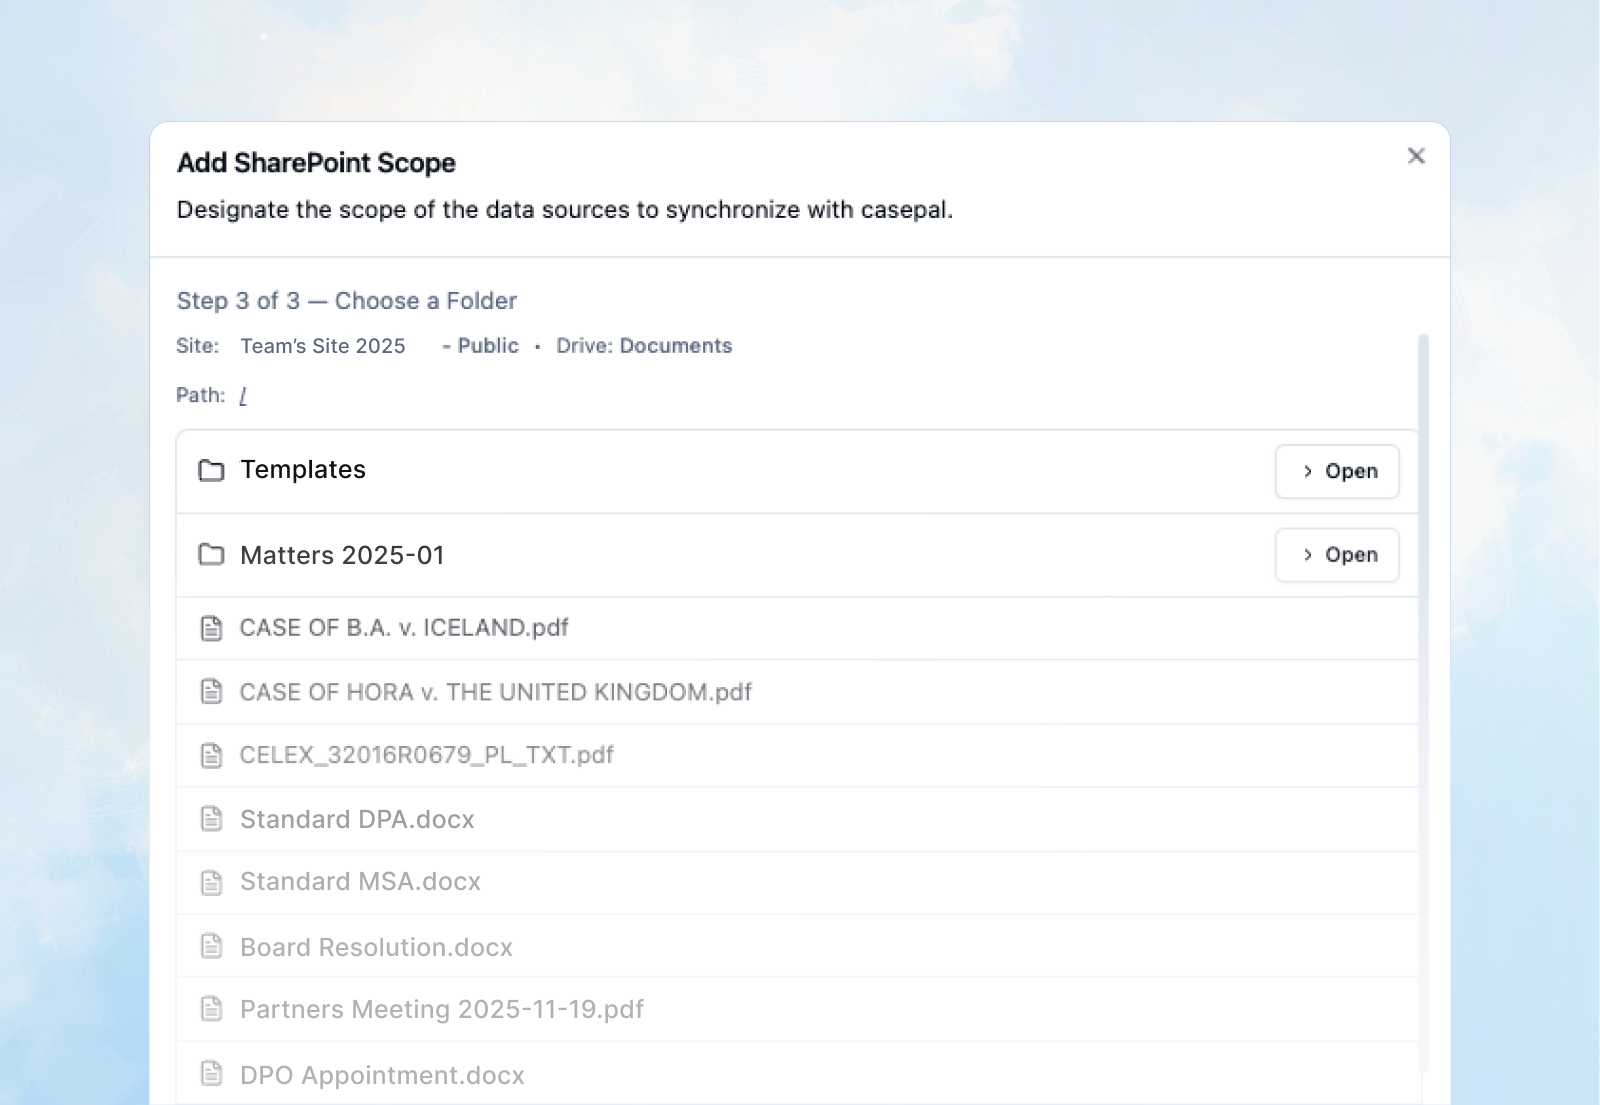The height and width of the screenshot is (1105, 1600).
Task: Navigate to the root path /
Action: (x=243, y=395)
